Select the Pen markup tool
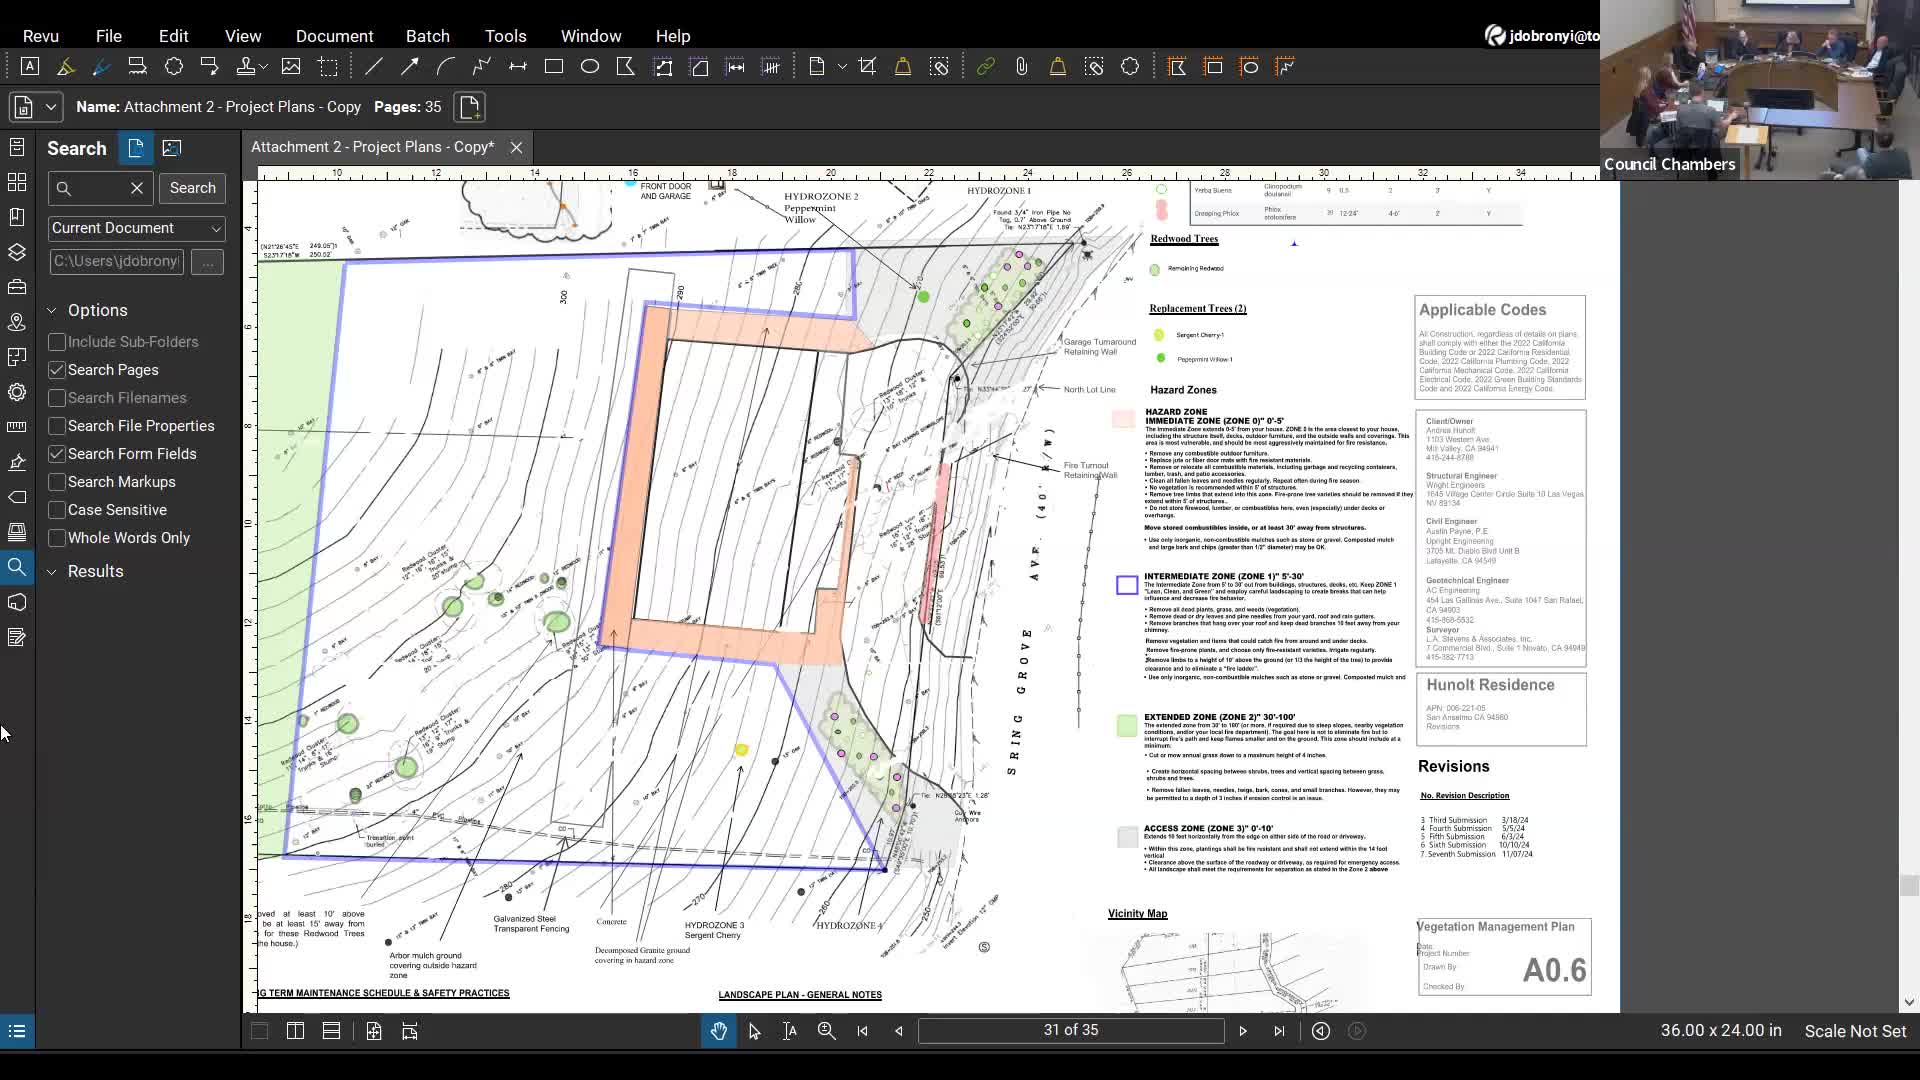 tap(101, 67)
